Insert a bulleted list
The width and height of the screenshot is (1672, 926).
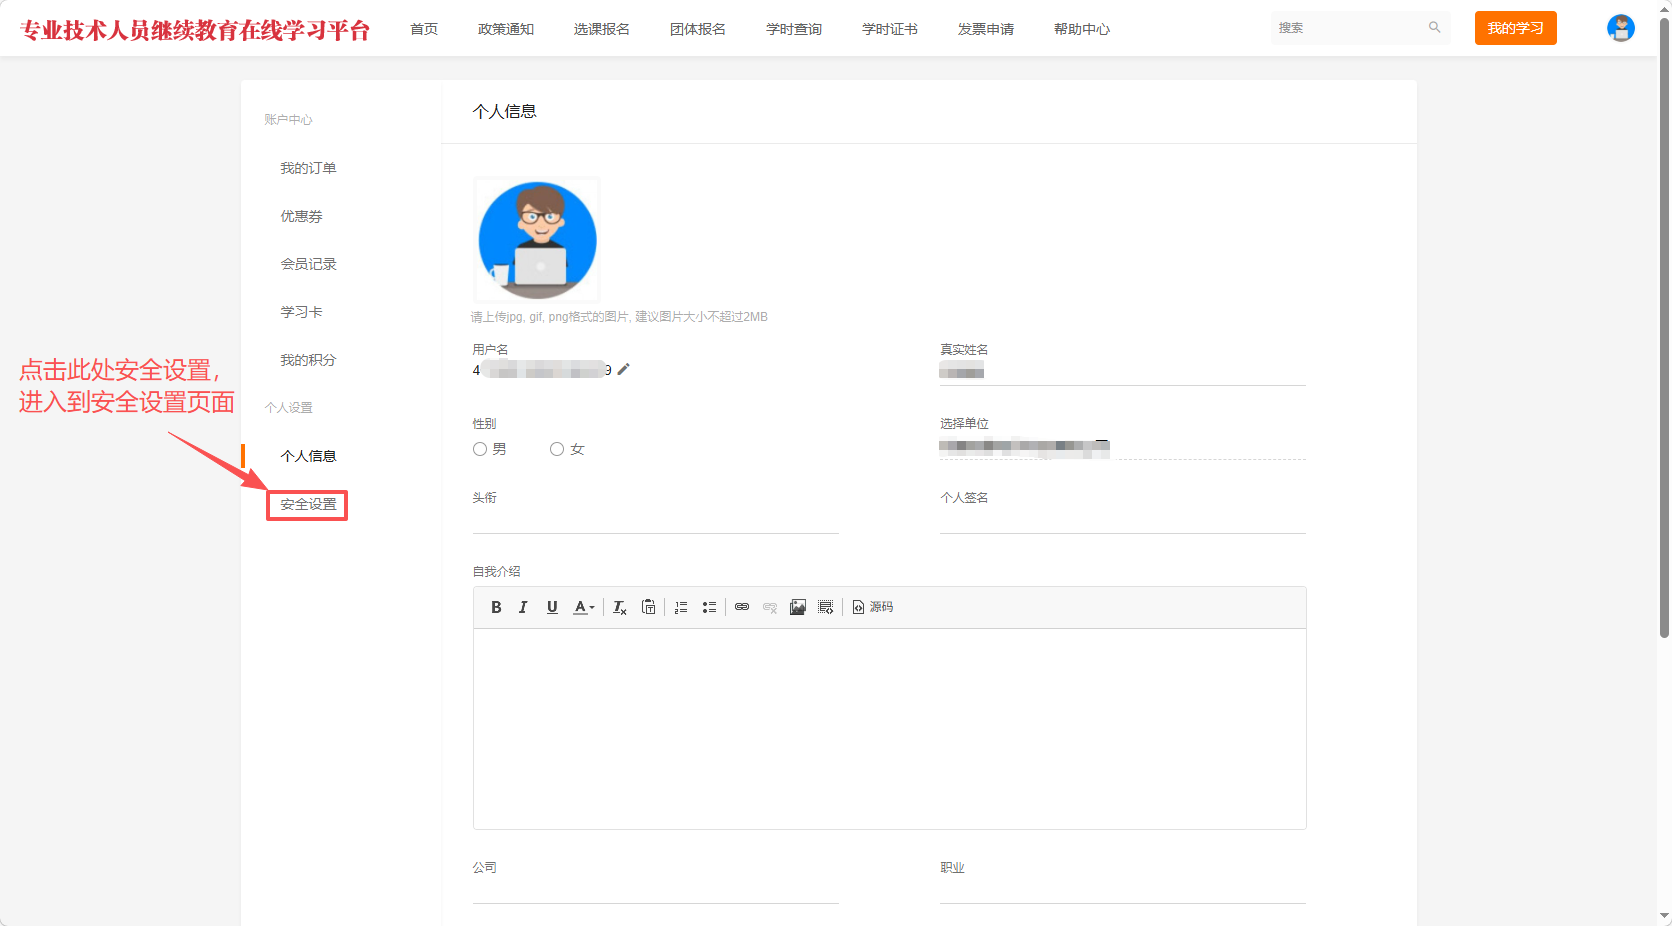click(709, 607)
